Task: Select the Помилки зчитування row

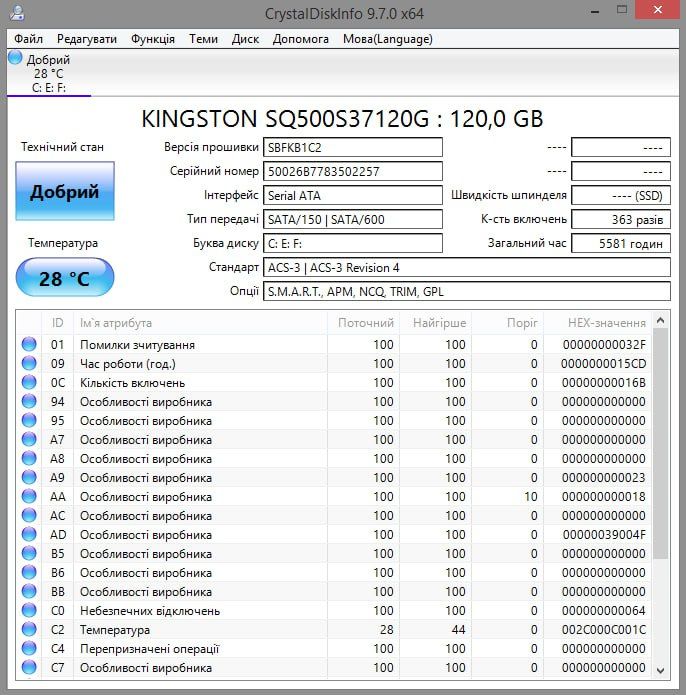Action: [x=334, y=344]
